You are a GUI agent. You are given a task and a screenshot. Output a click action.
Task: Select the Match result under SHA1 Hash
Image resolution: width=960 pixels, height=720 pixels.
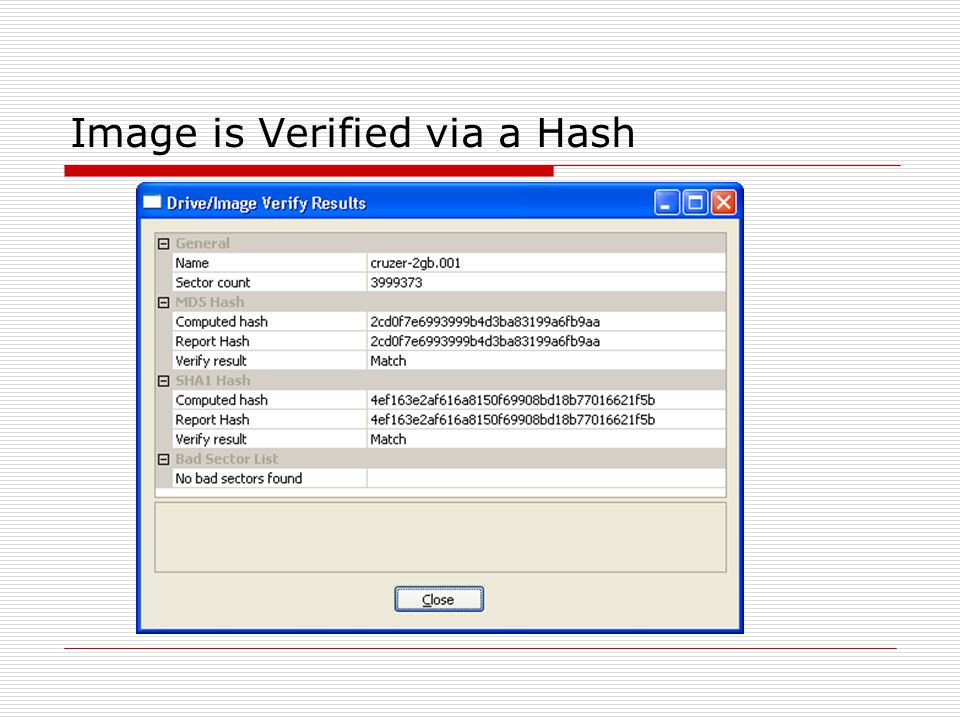click(x=388, y=440)
